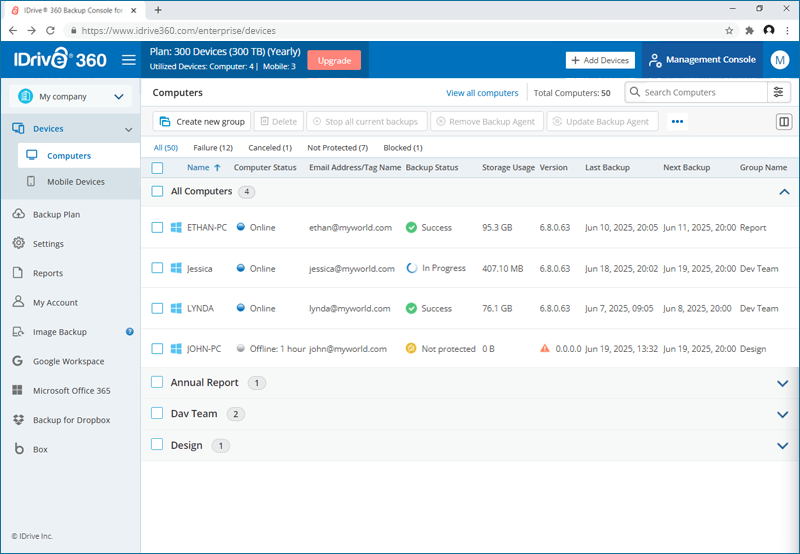Open the My company dropdown

(x=70, y=96)
